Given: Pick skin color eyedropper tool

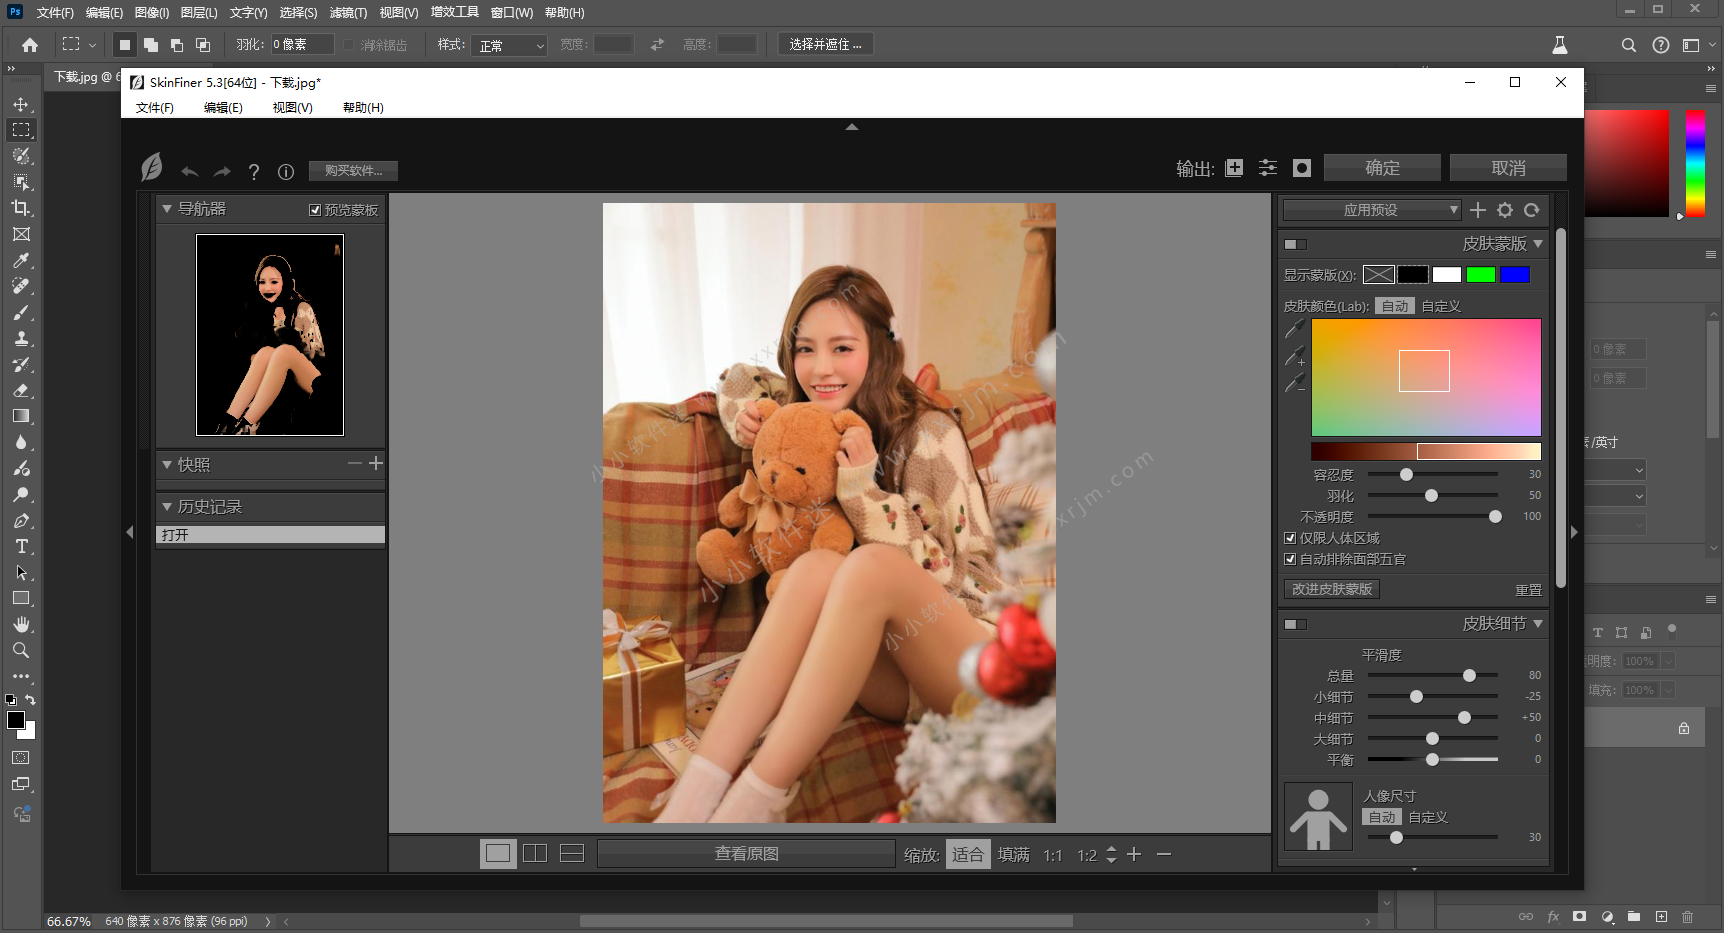Looking at the screenshot, I should [x=1295, y=329].
